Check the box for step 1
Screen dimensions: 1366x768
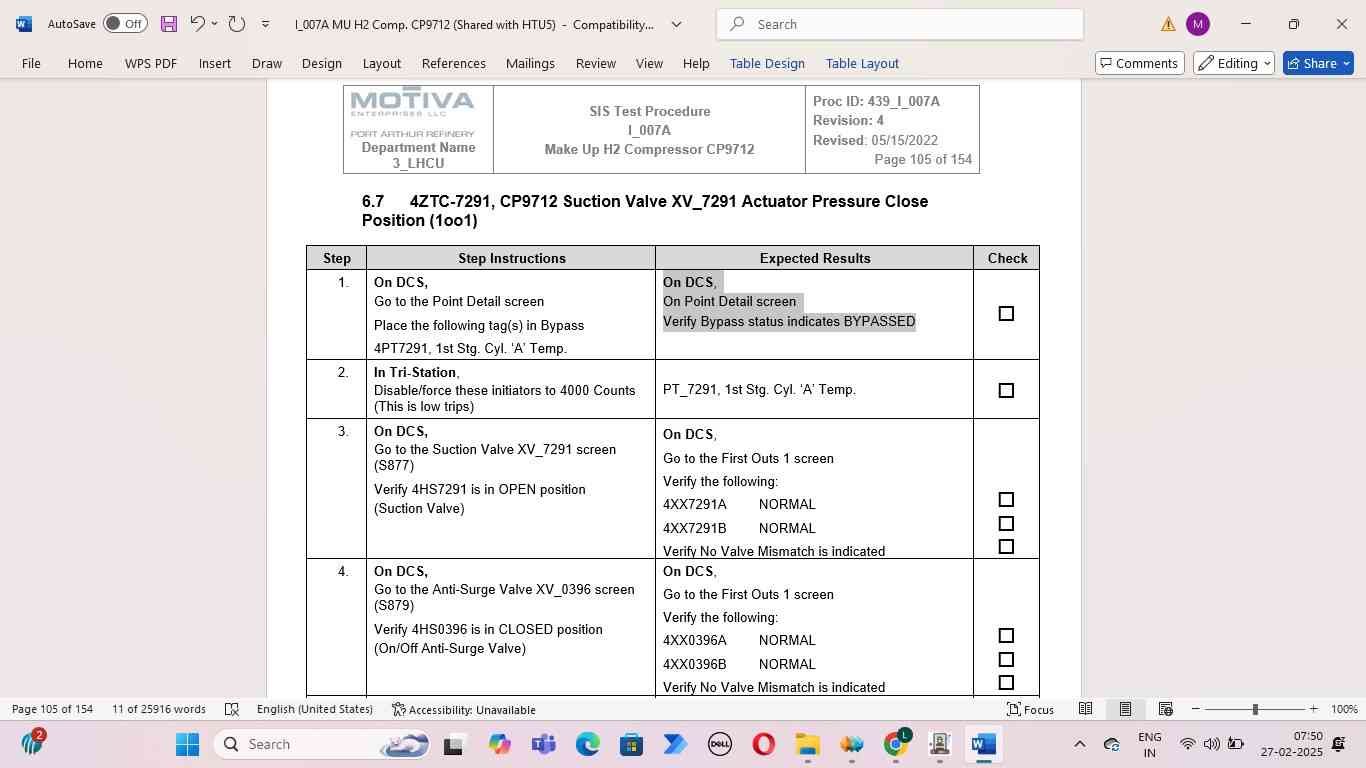point(1006,314)
